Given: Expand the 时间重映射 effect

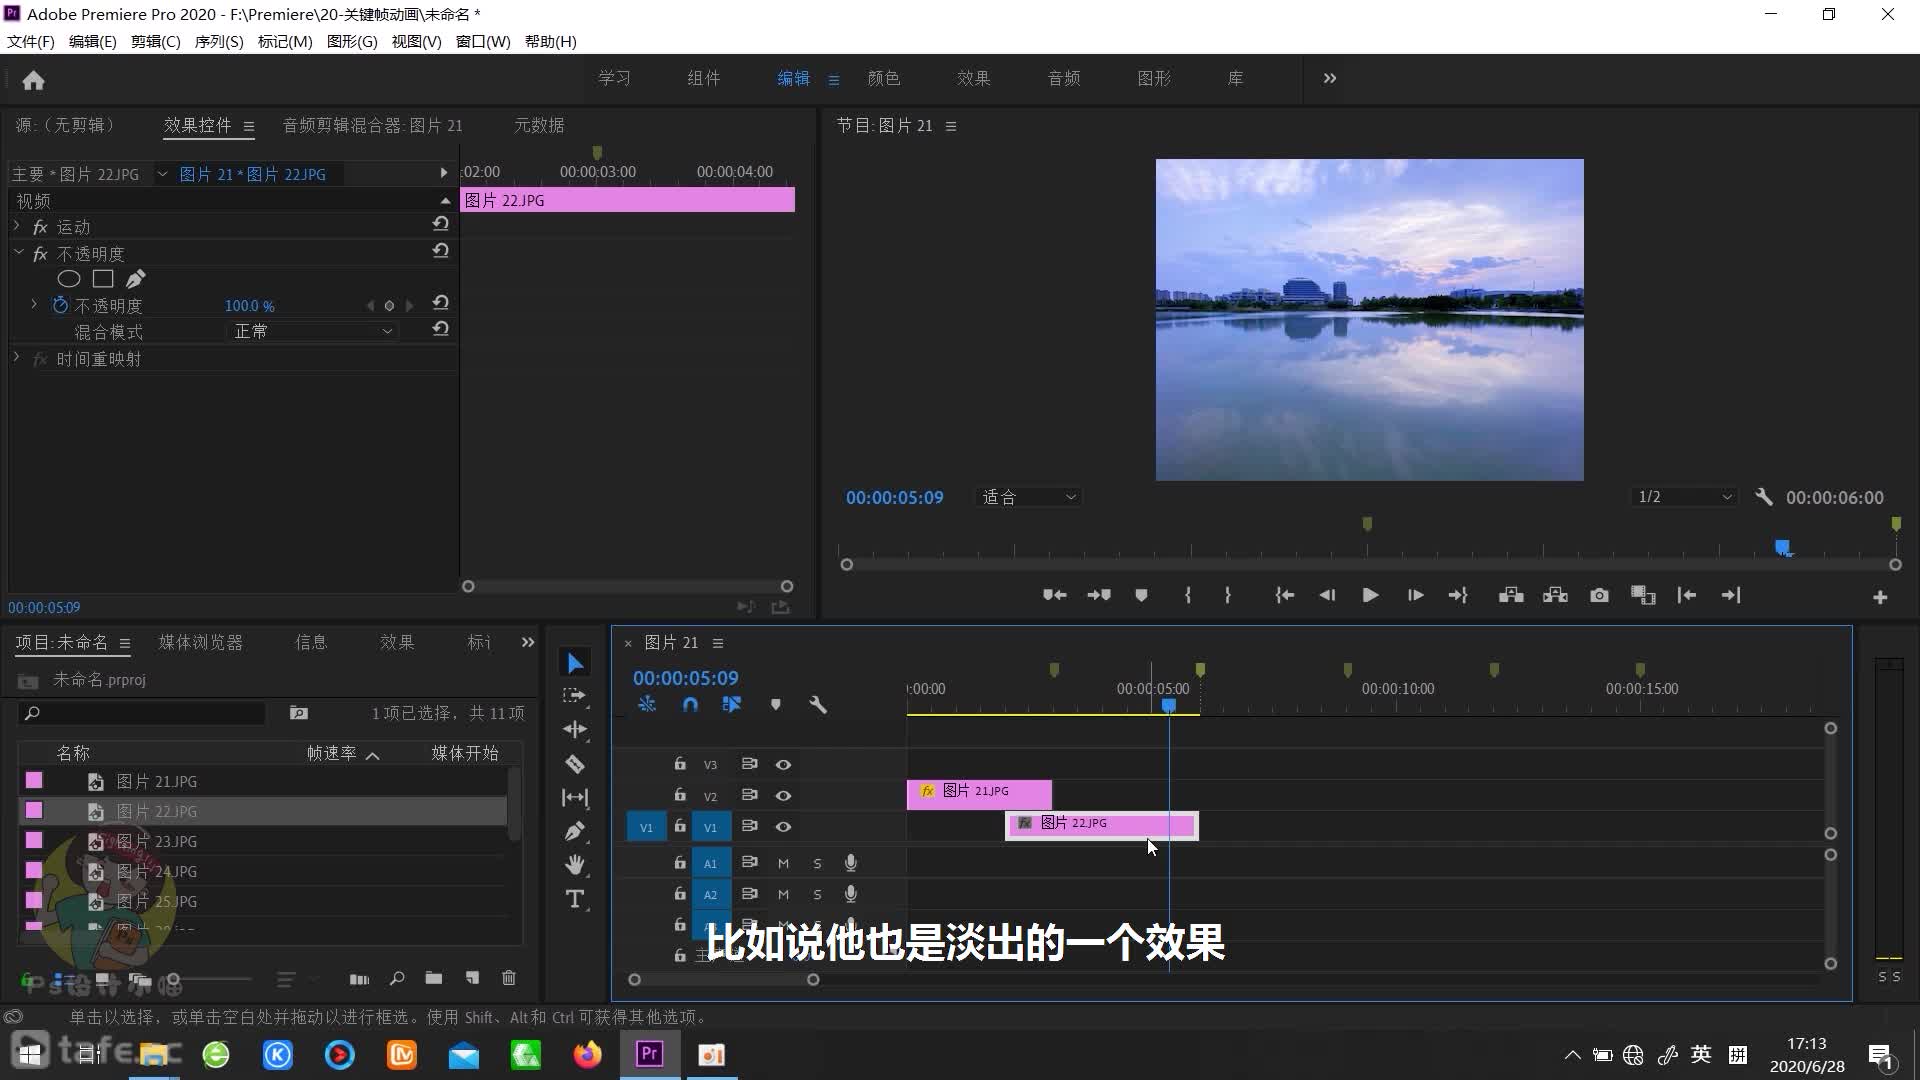Looking at the screenshot, I should (x=17, y=357).
